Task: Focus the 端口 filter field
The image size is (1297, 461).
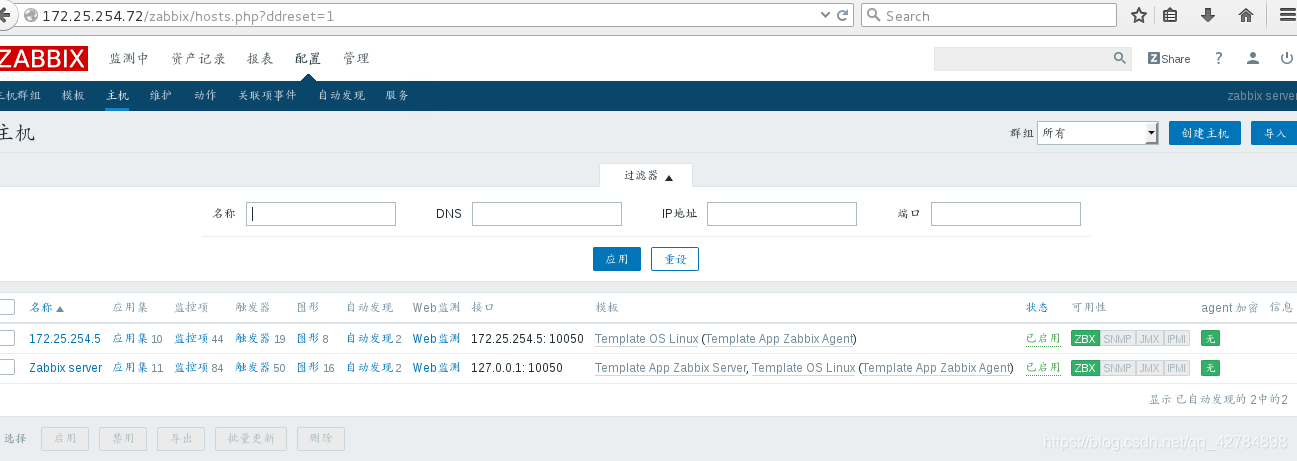Action: [x=1006, y=214]
